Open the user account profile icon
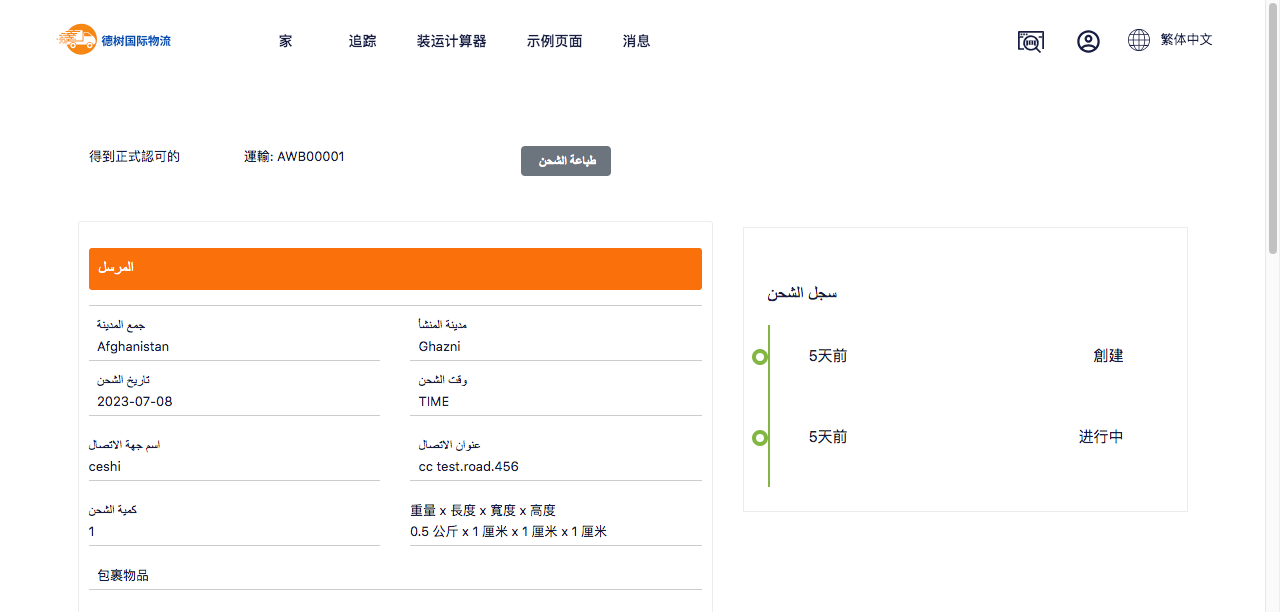Viewport: 1280px width, 612px height. 1088,41
